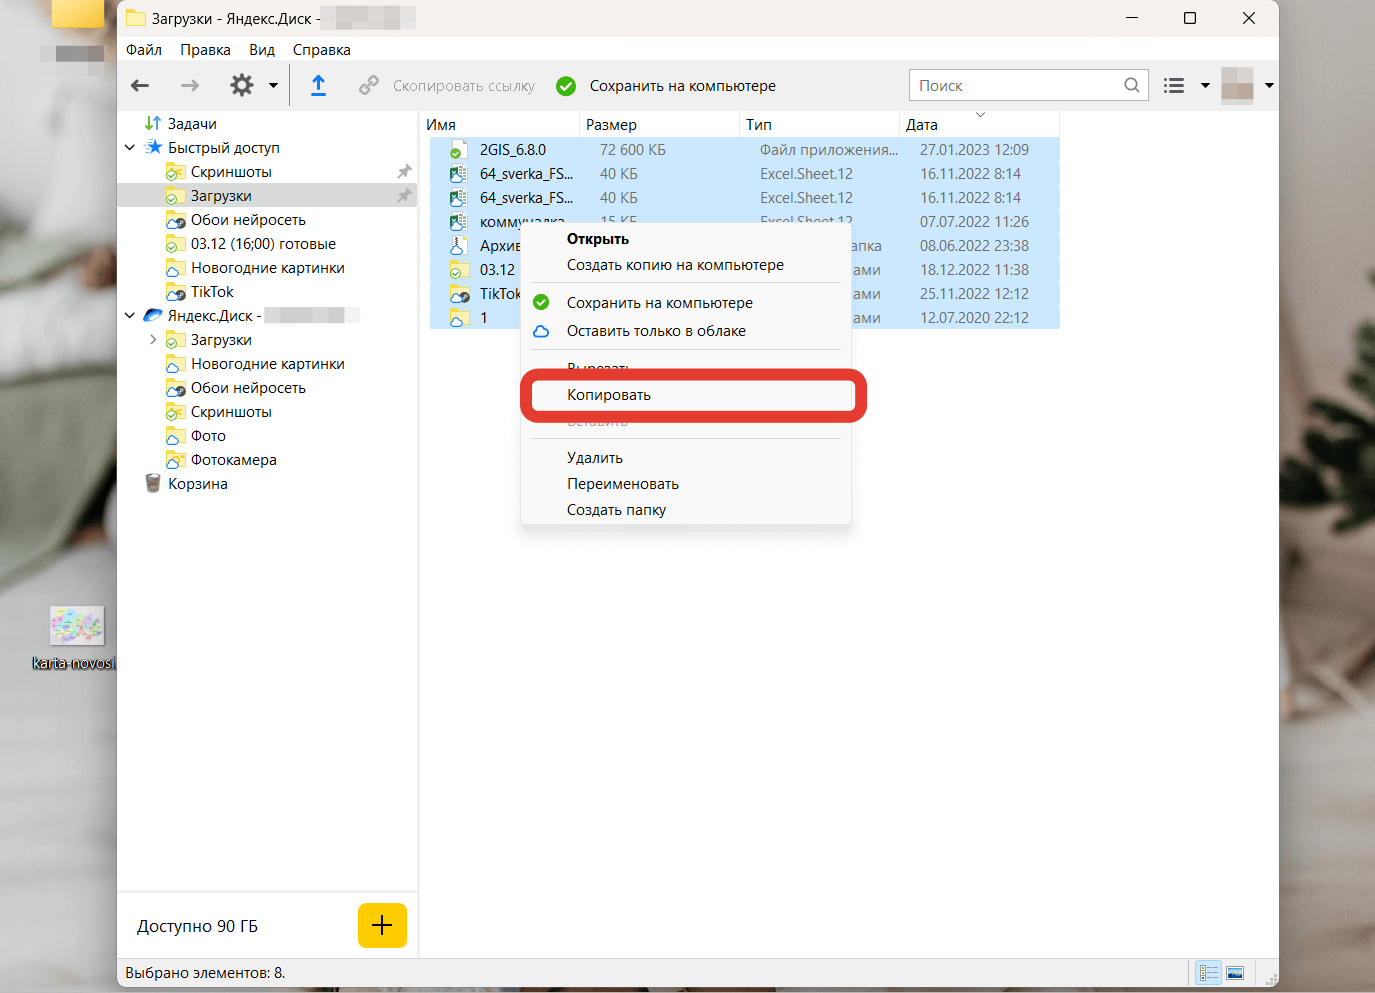Image resolution: width=1375 pixels, height=993 pixels.
Task: Click the blue upload arrow icon
Action: tap(318, 86)
